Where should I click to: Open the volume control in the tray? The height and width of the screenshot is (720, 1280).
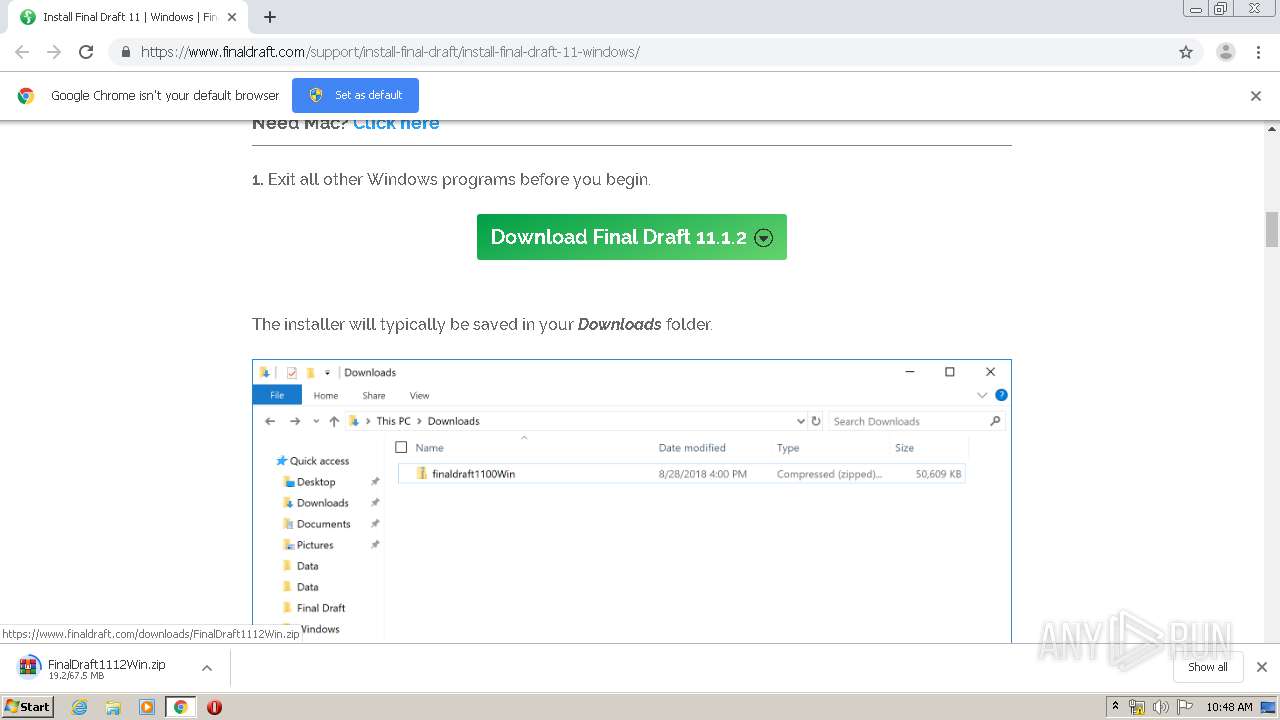pos(1162,707)
